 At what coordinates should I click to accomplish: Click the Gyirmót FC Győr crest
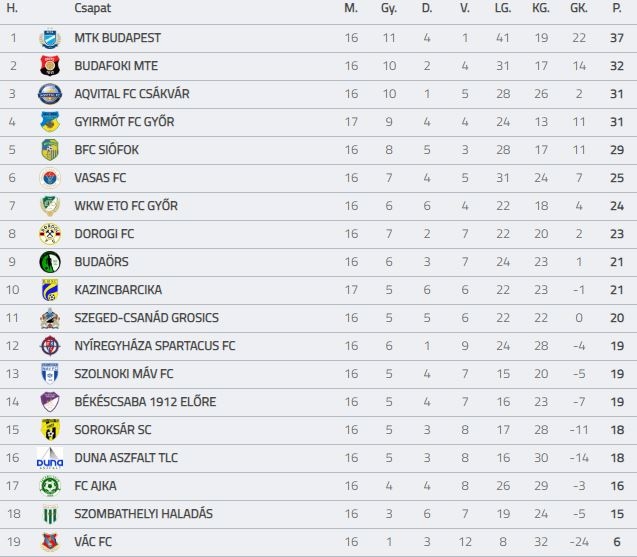(50, 122)
